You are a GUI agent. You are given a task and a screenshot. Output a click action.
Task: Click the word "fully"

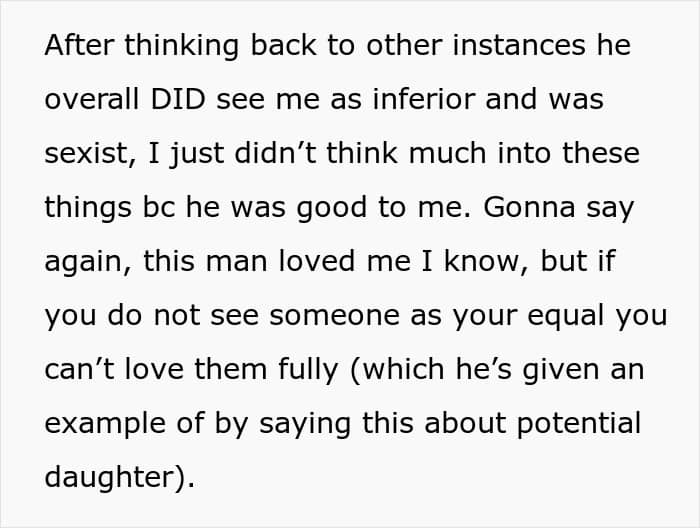(304, 369)
